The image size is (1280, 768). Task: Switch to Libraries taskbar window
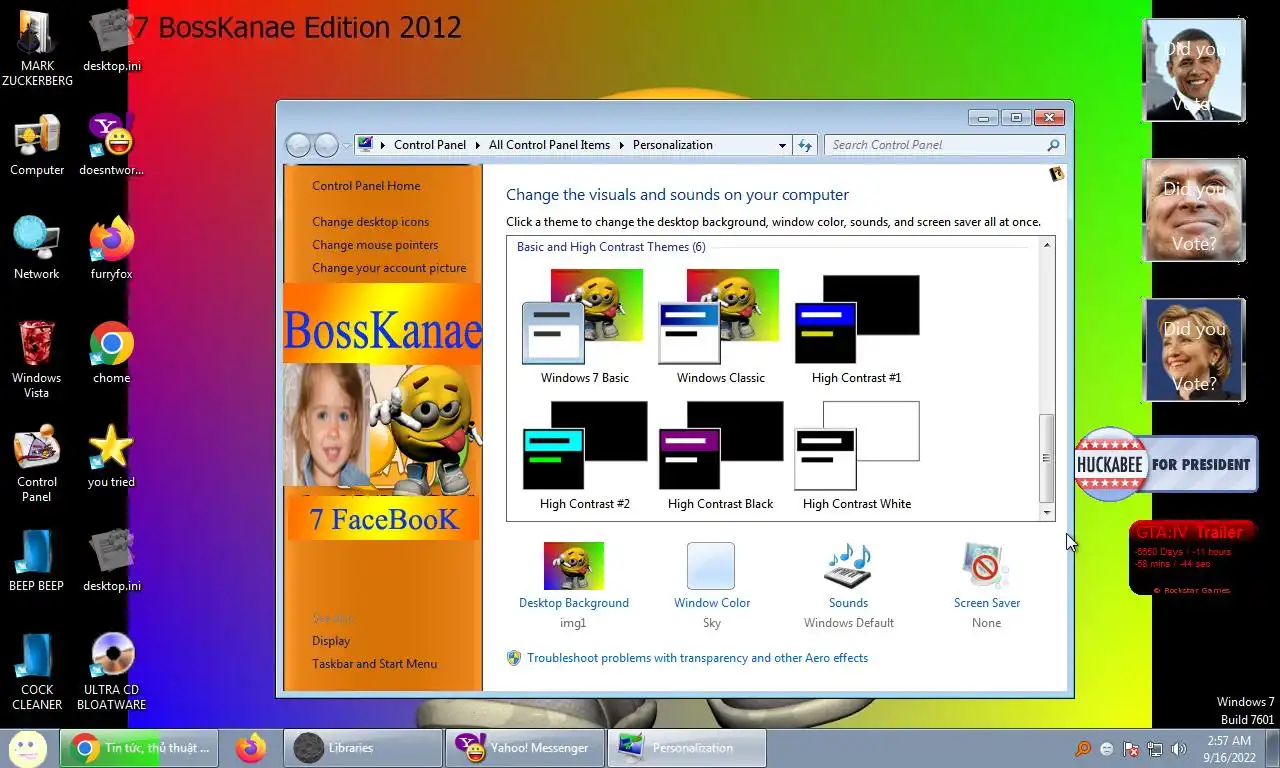[363, 748]
